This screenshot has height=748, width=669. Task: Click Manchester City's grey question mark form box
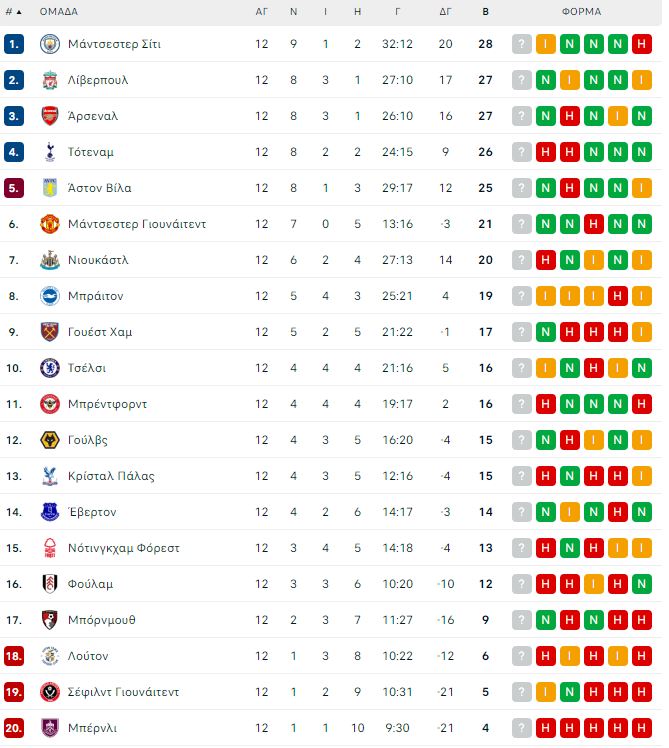(522, 44)
